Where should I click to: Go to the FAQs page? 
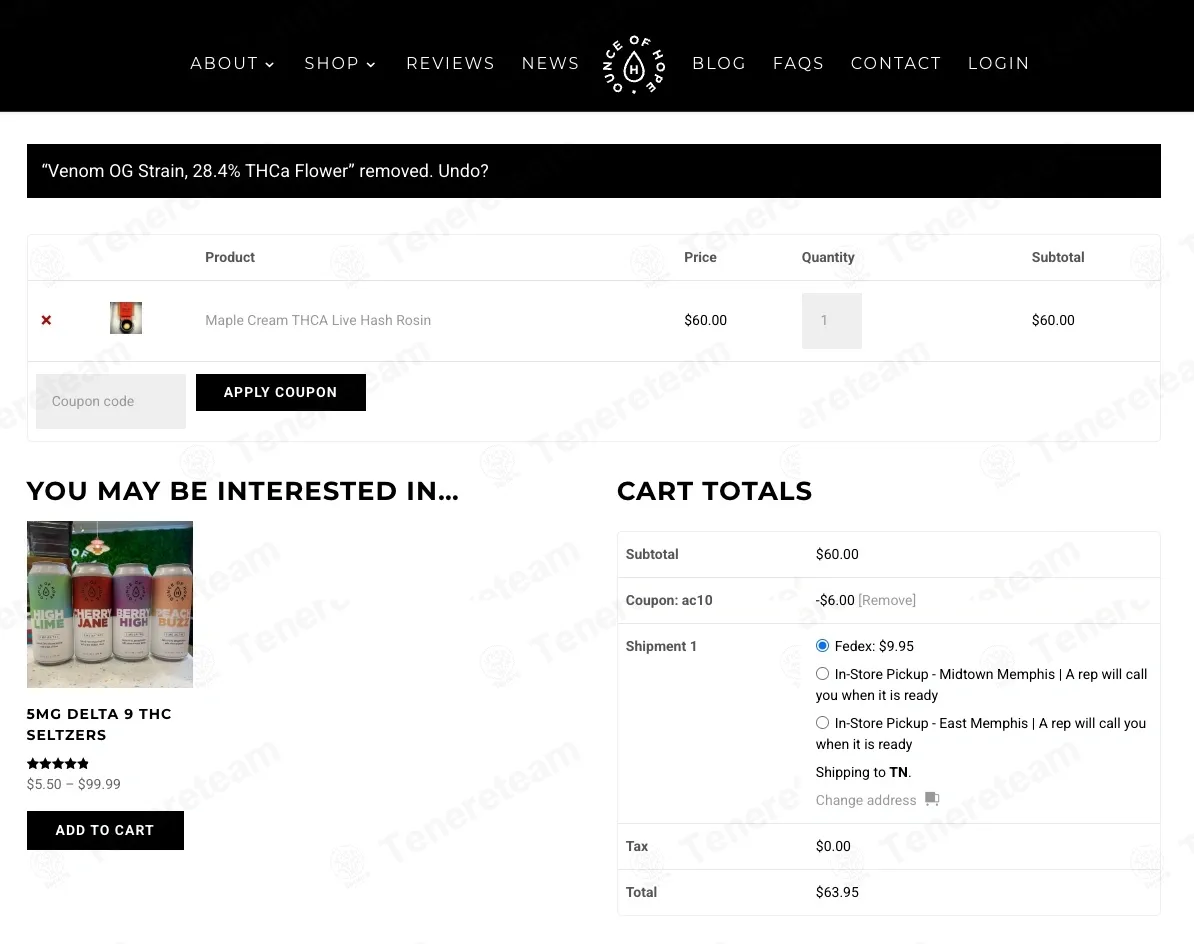pos(798,63)
